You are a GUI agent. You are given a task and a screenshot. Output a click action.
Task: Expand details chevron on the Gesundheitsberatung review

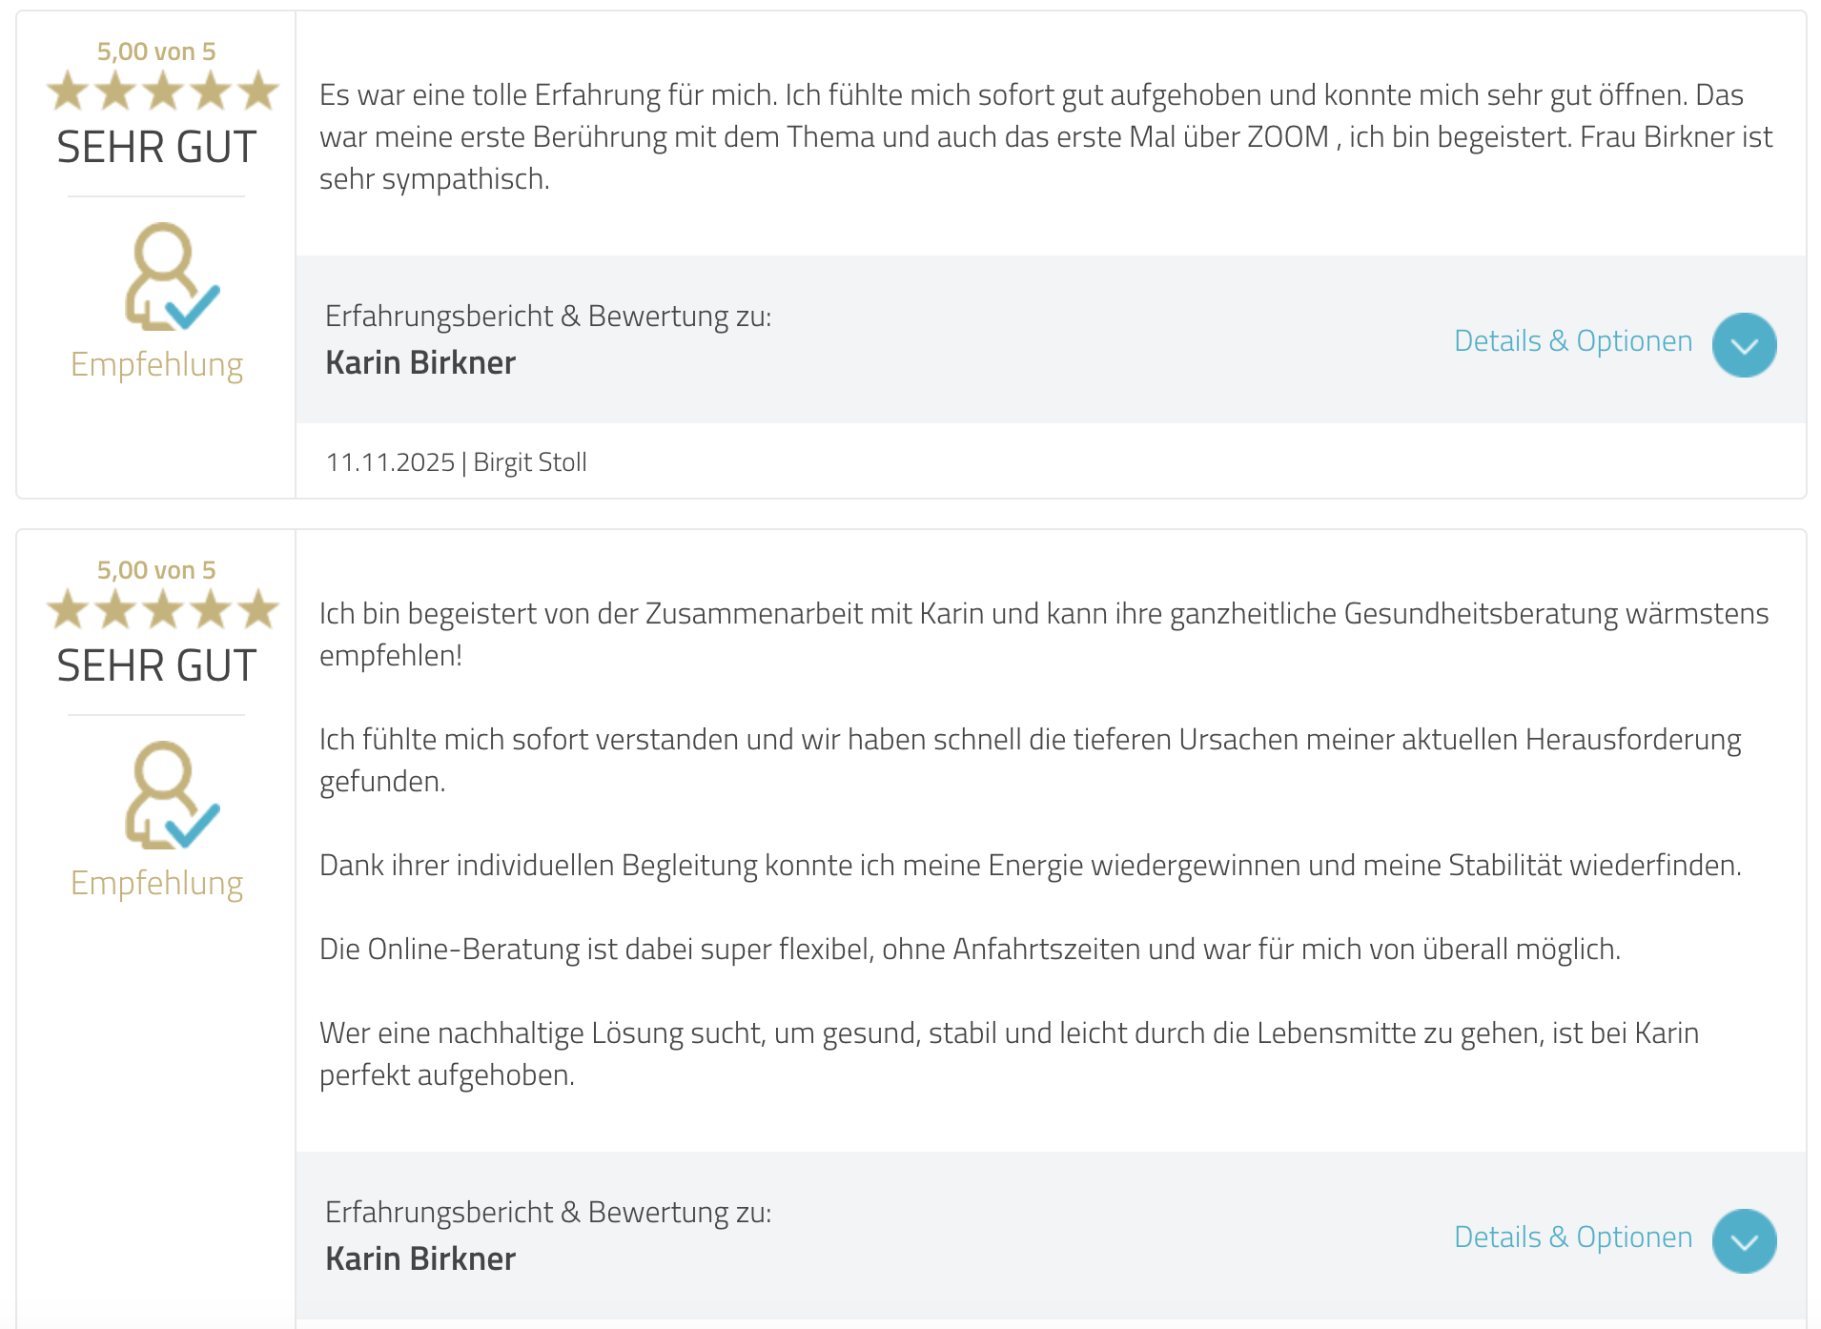(1743, 1241)
